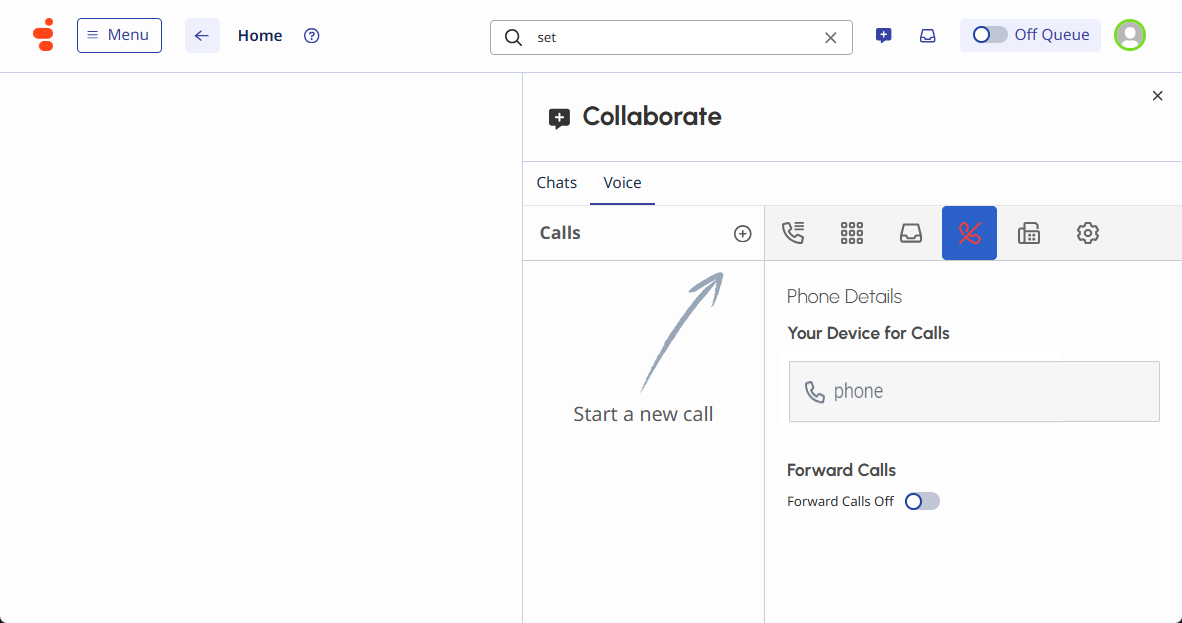Viewport: 1182px width, 623px height.
Task: Select the phone details icon
Action: [x=969, y=233]
